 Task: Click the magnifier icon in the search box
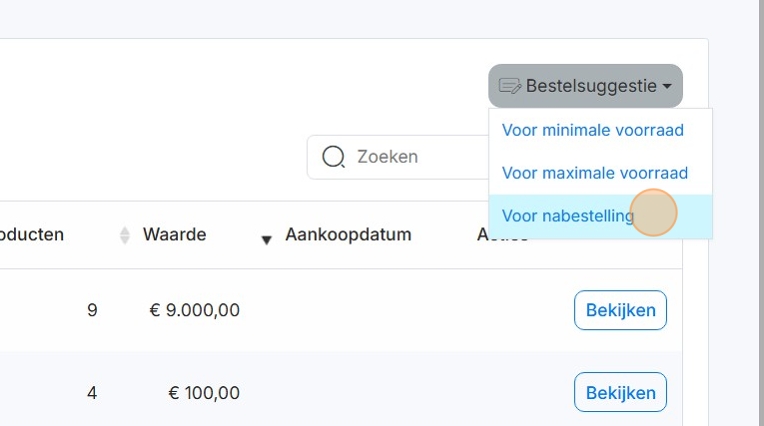[x=333, y=157]
